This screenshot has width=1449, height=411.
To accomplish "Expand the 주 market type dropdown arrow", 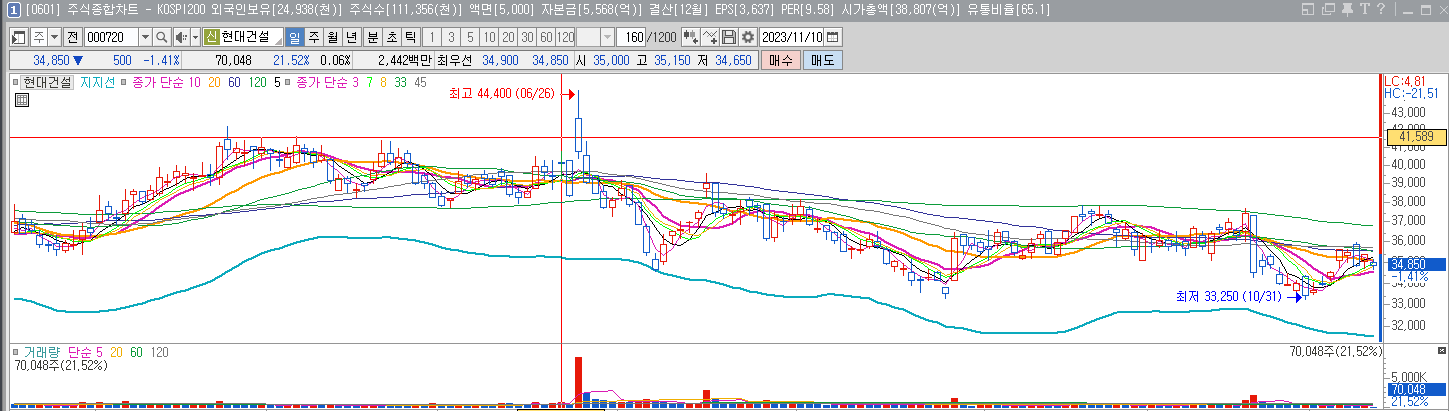I will click(55, 37).
